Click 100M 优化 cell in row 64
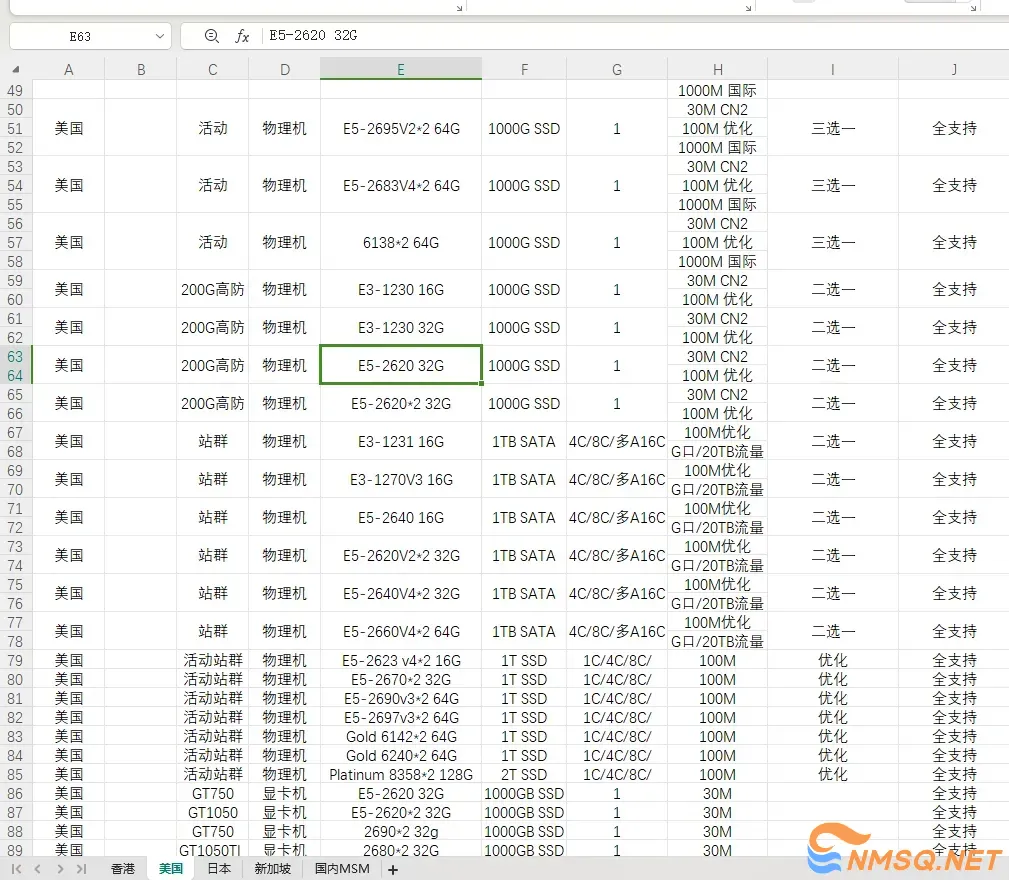 [717, 376]
